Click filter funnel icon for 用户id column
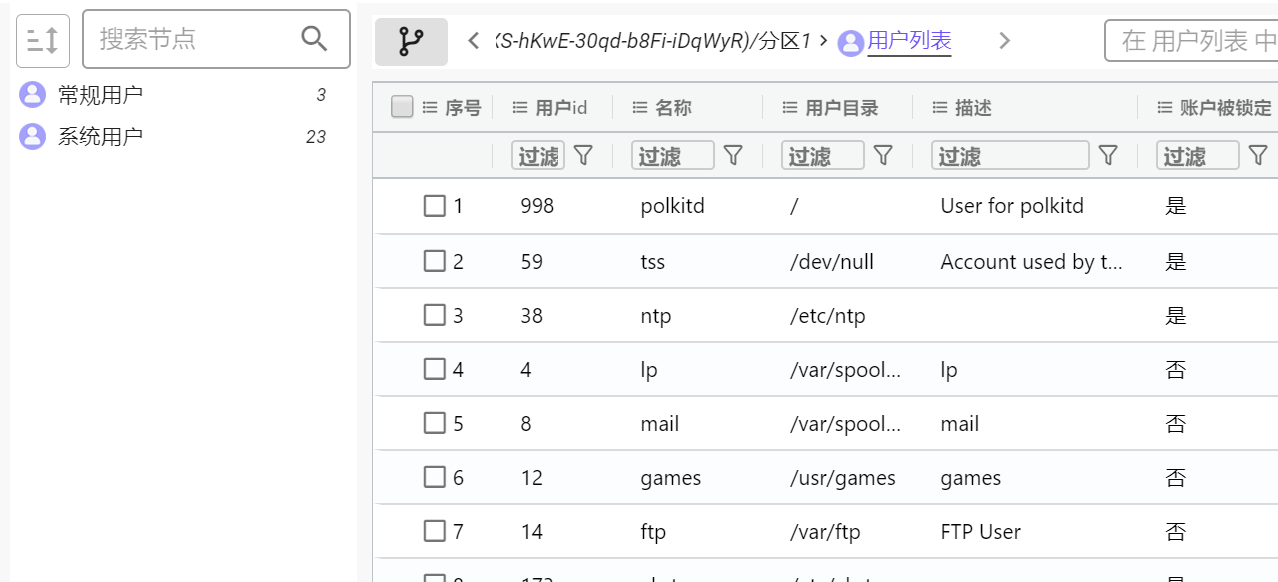Screen dimensions: 1278x582 [583, 155]
